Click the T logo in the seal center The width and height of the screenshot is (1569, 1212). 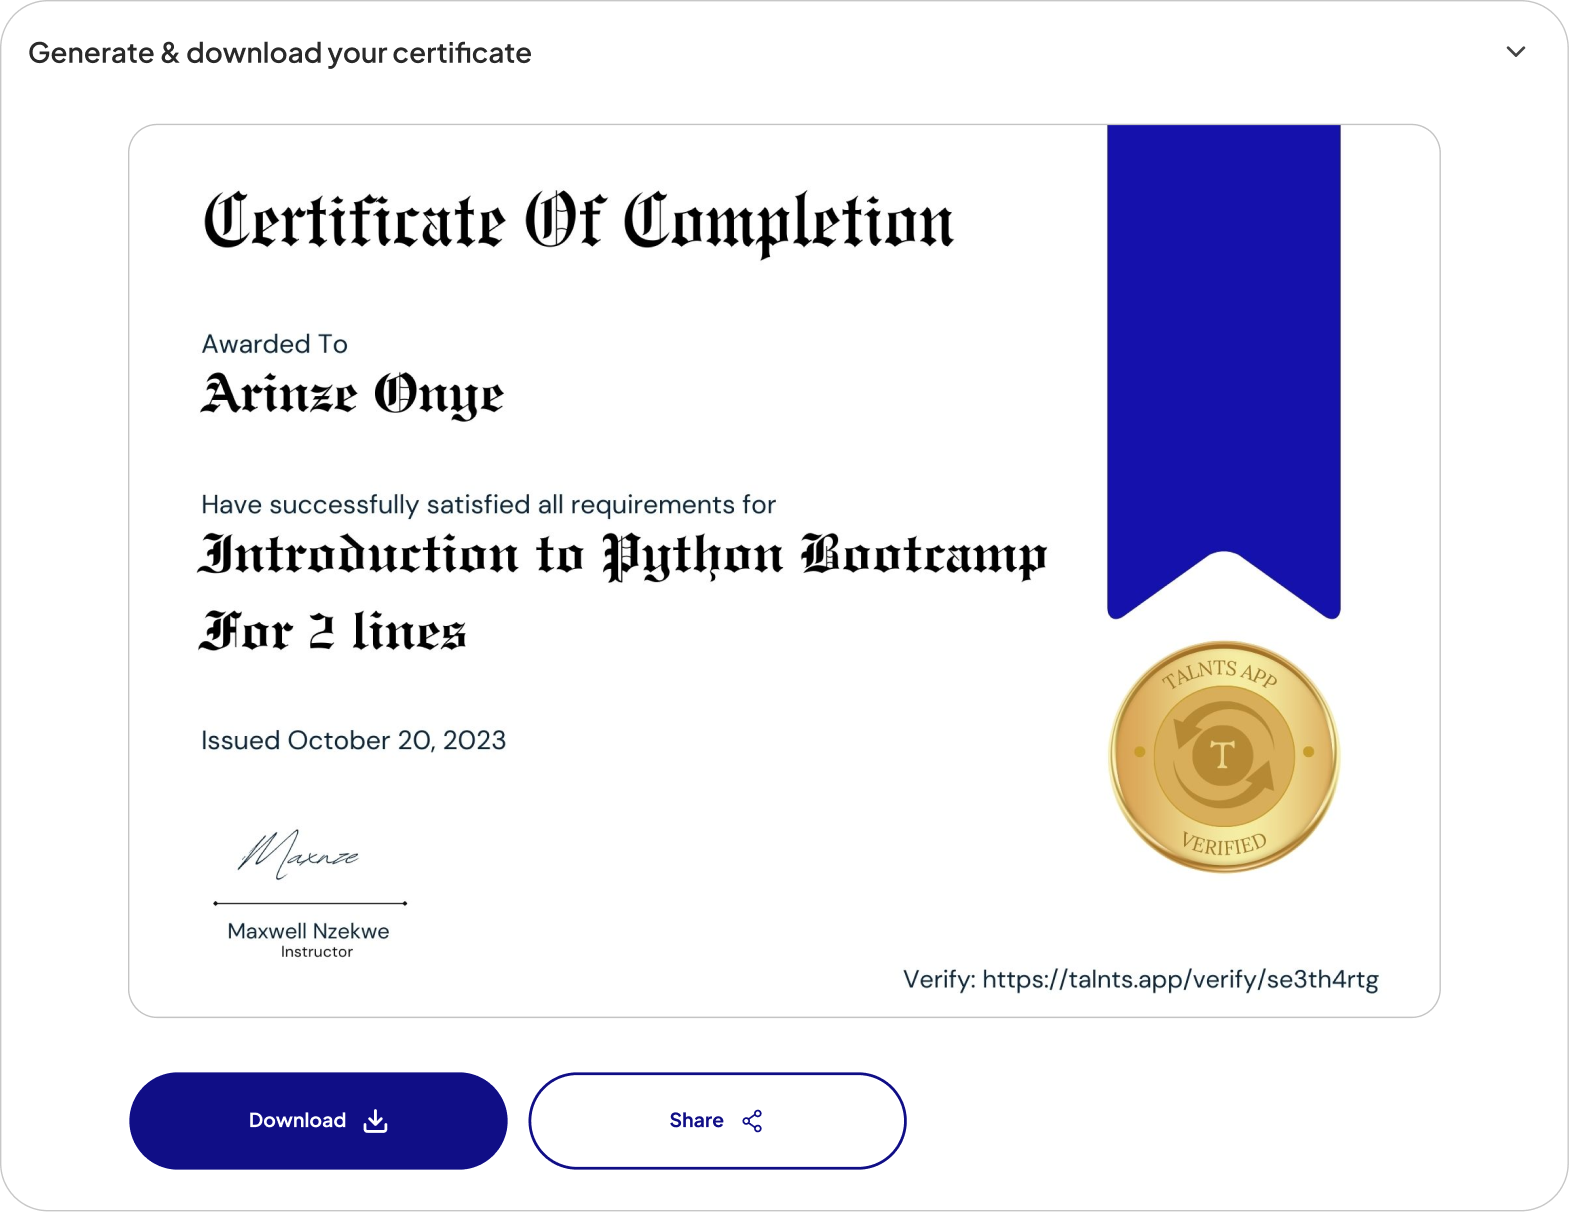pos(1222,755)
